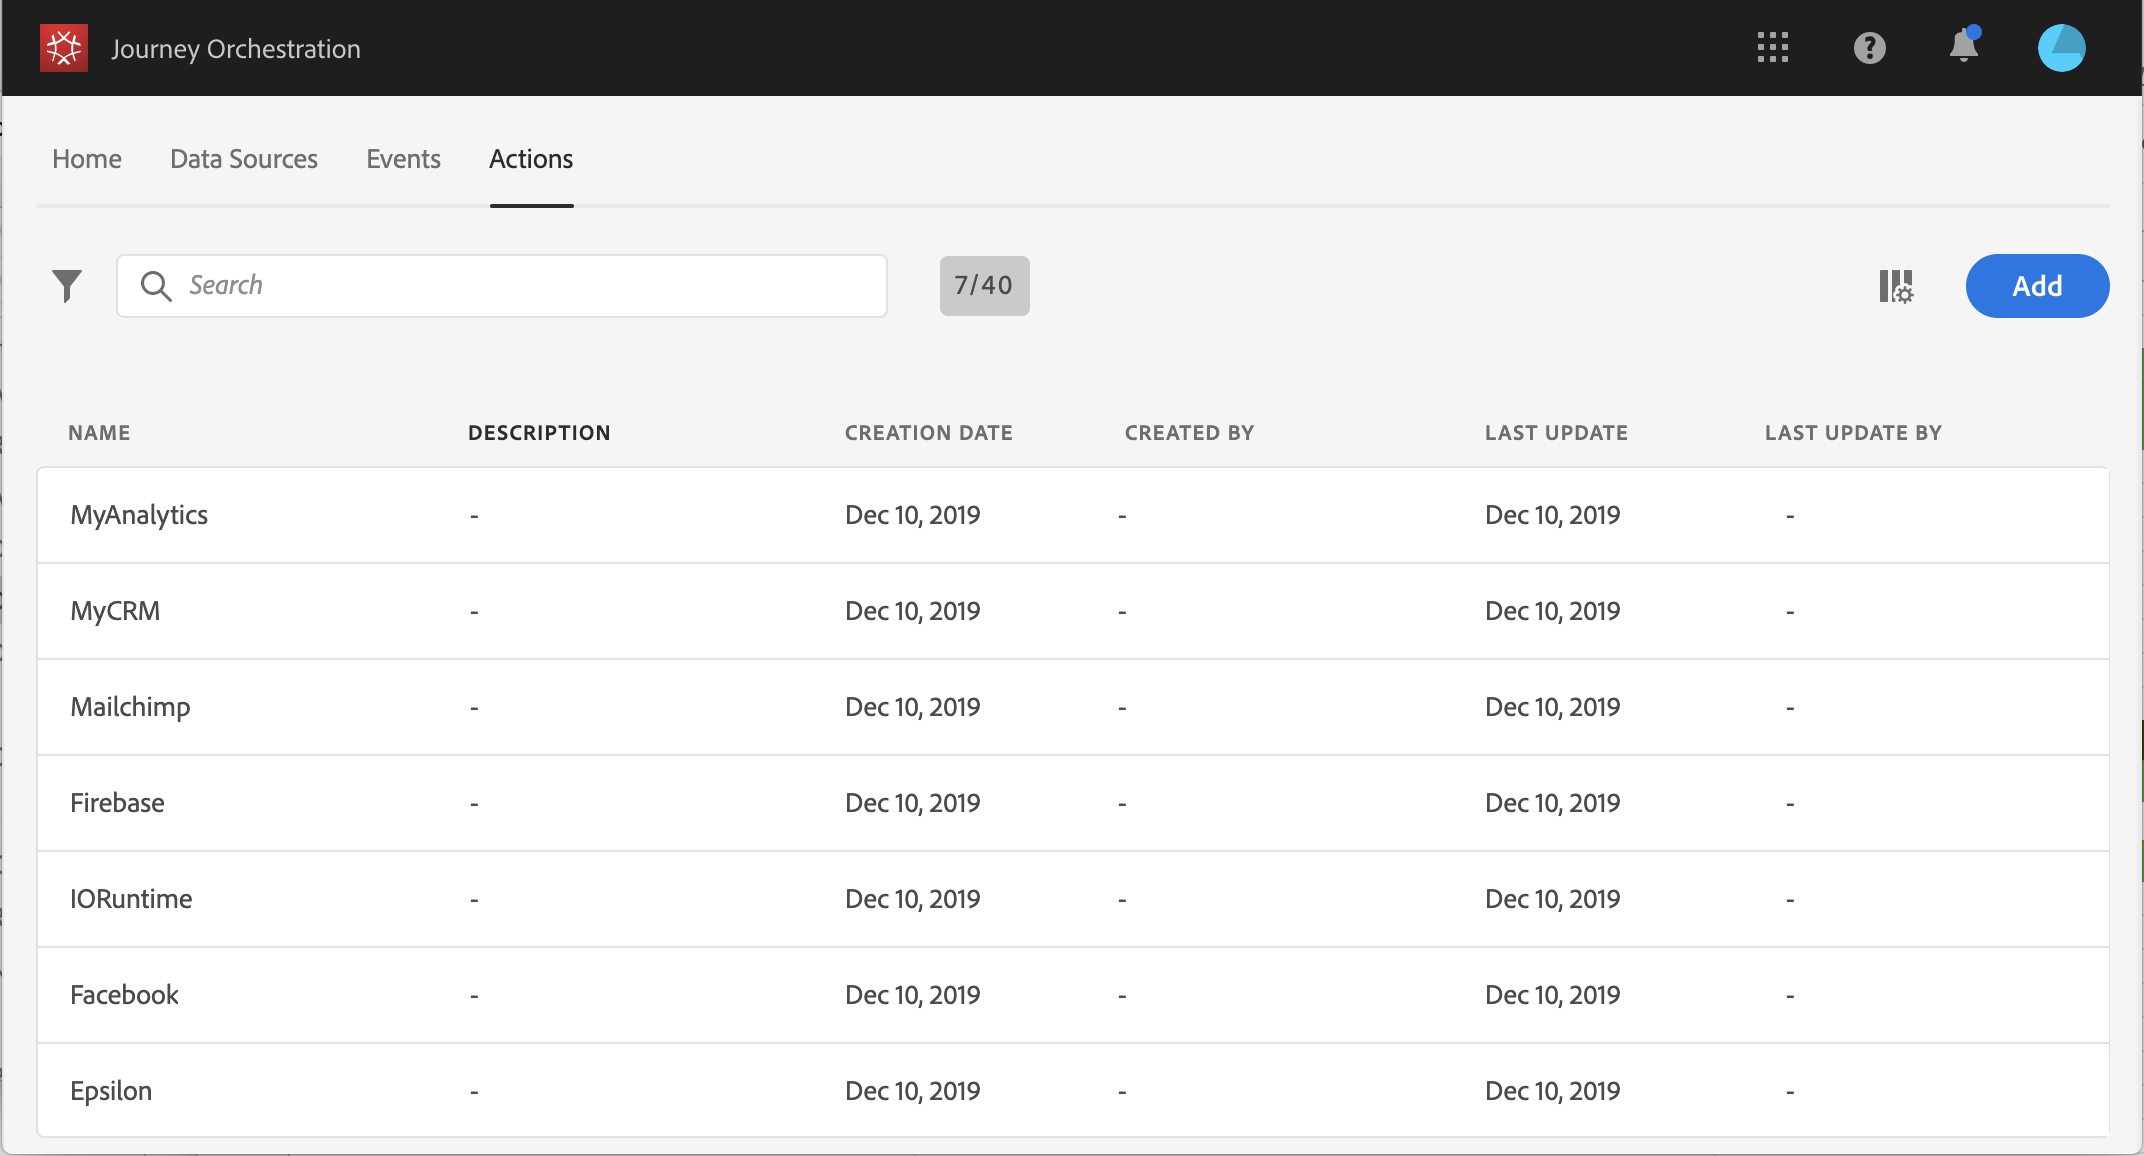Click the blue Add button
Screen dimensions: 2144x1156
pos(2037,286)
